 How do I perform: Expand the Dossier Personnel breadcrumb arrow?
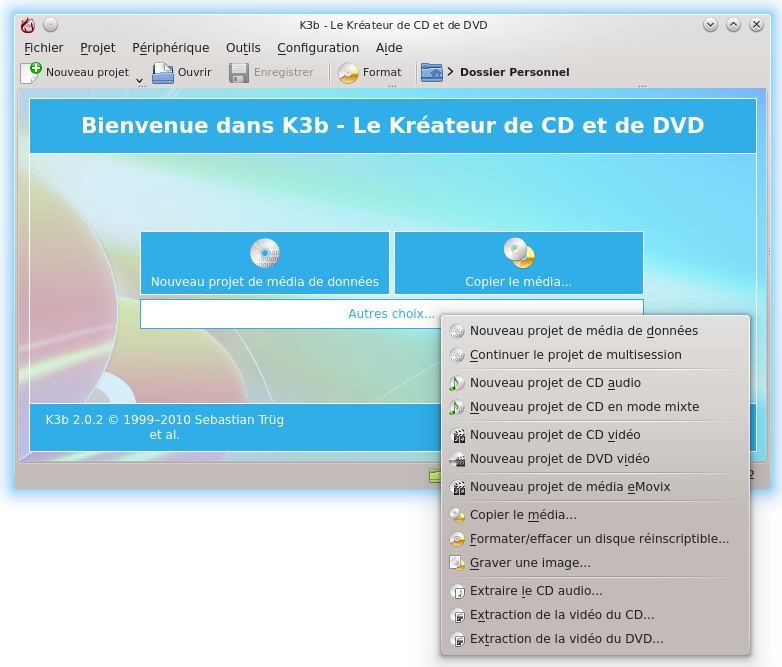point(451,72)
